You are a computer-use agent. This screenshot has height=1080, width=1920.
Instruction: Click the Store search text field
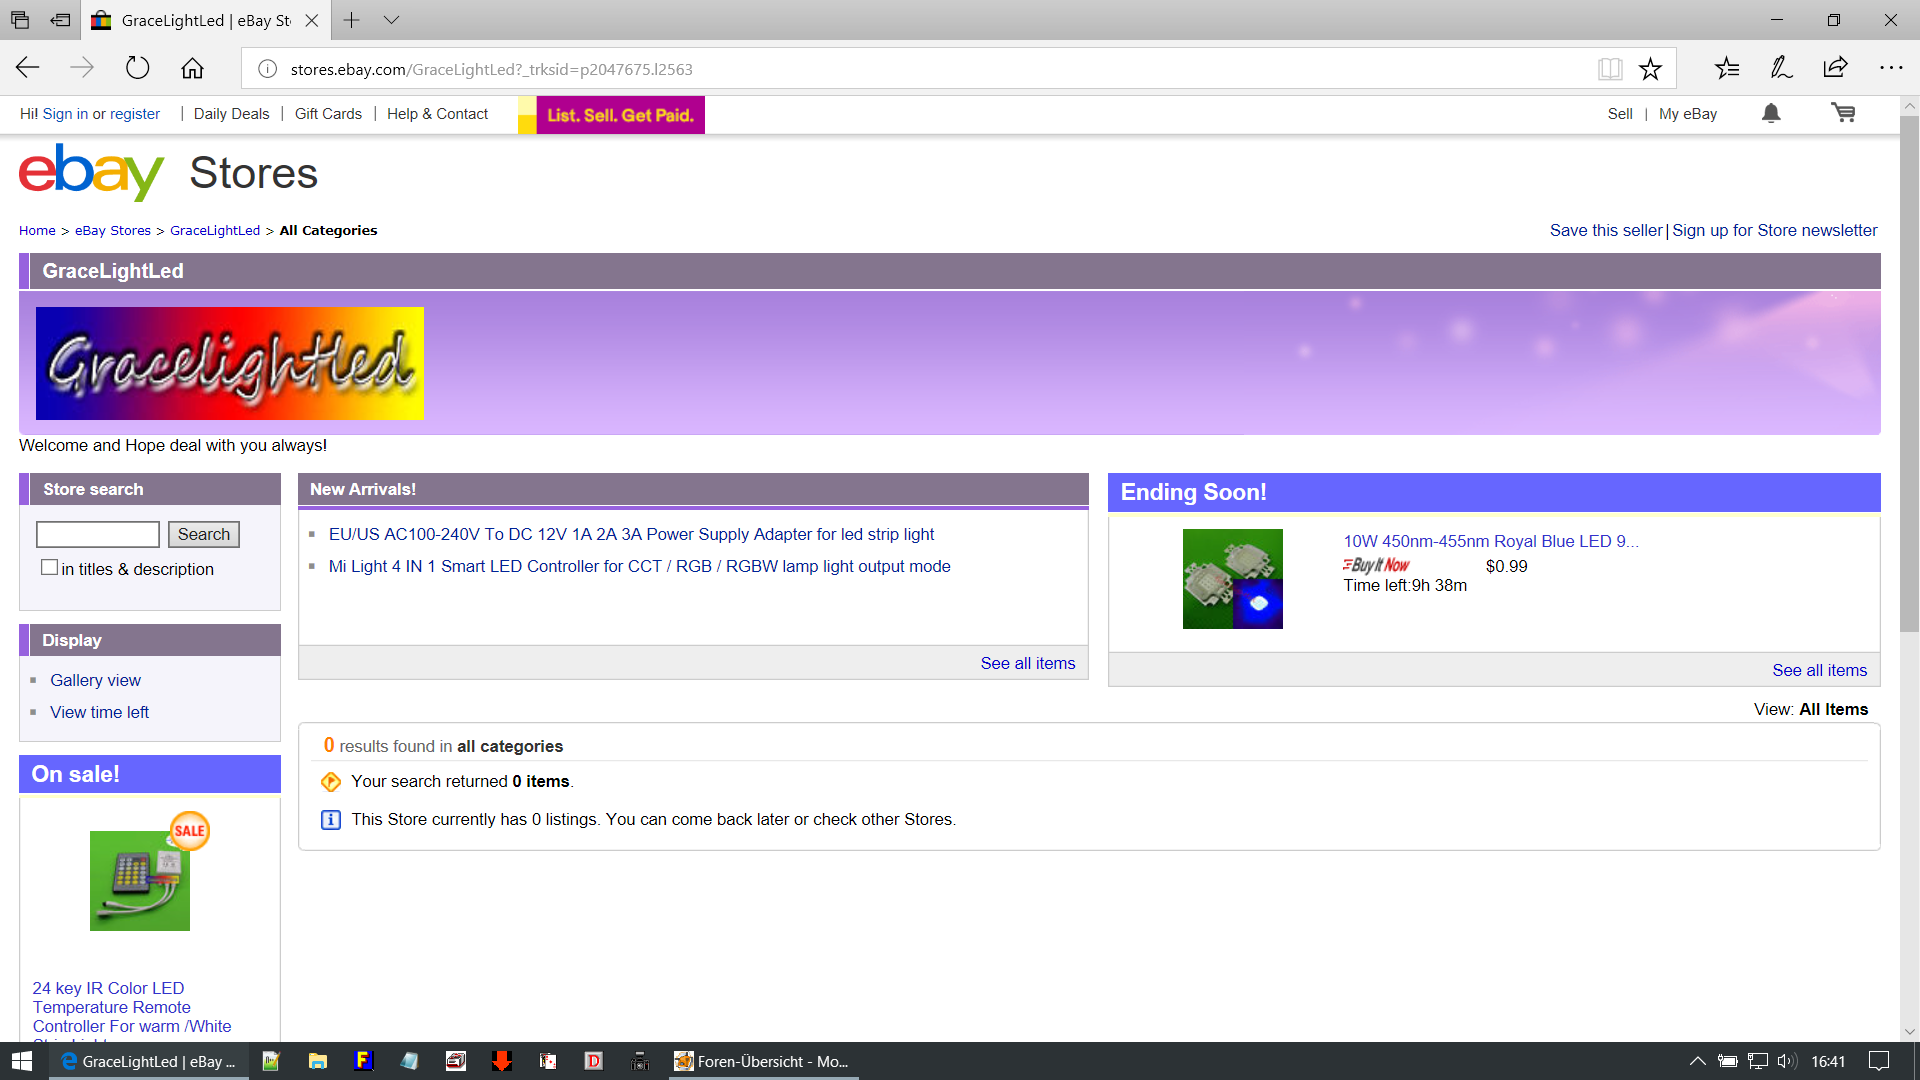pyautogui.click(x=97, y=534)
